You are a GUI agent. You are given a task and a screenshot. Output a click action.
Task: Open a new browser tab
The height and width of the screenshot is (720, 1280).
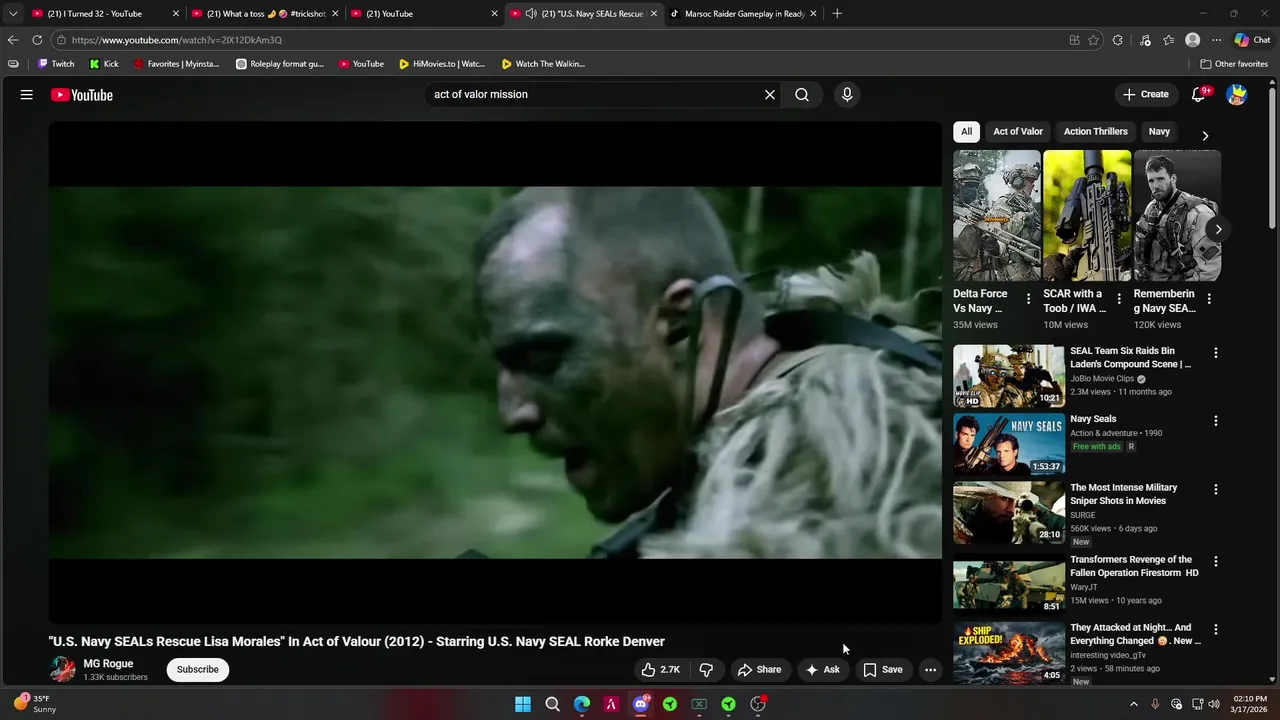(x=837, y=14)
